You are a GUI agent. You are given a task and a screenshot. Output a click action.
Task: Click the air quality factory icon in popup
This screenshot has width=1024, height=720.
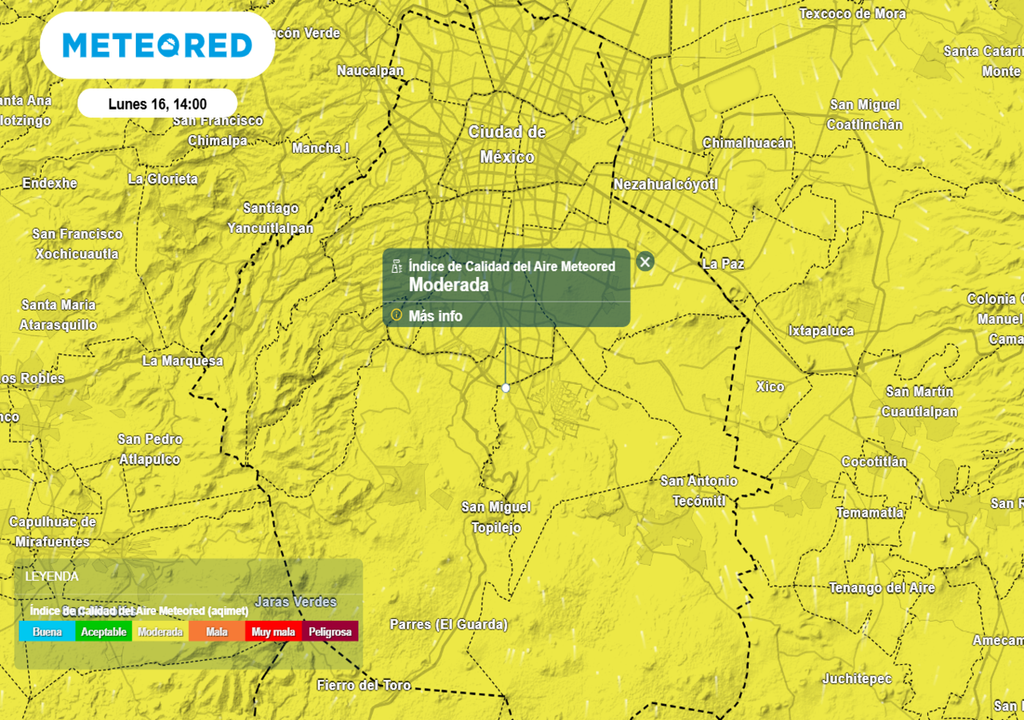tap(396, 266)
